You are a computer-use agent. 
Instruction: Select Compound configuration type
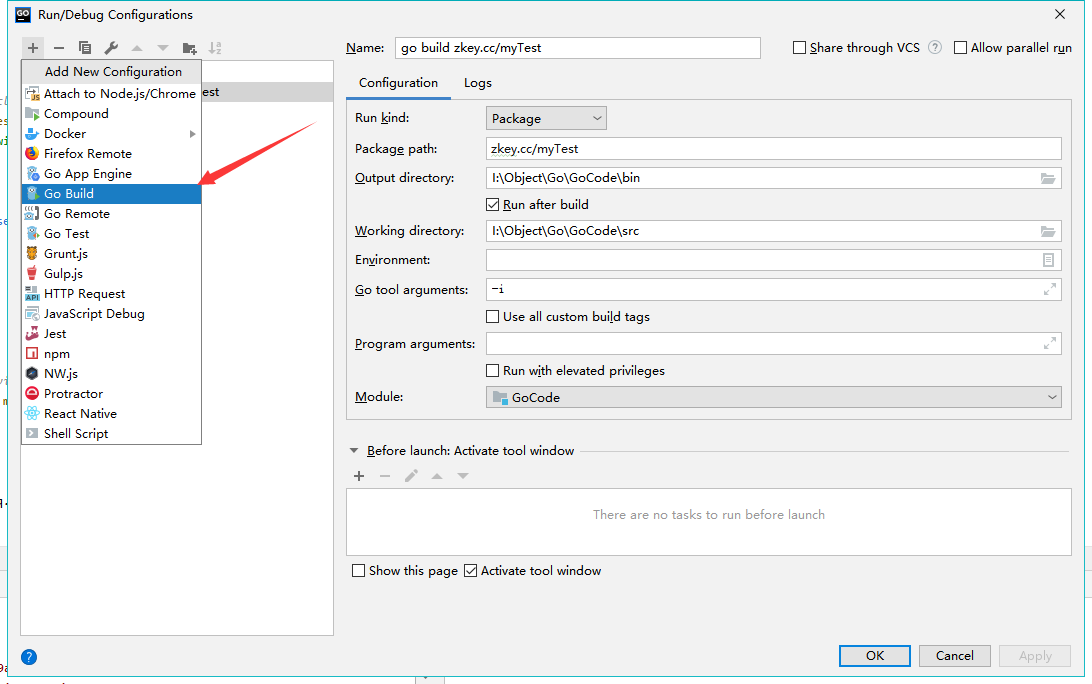[x=111, y=114]
